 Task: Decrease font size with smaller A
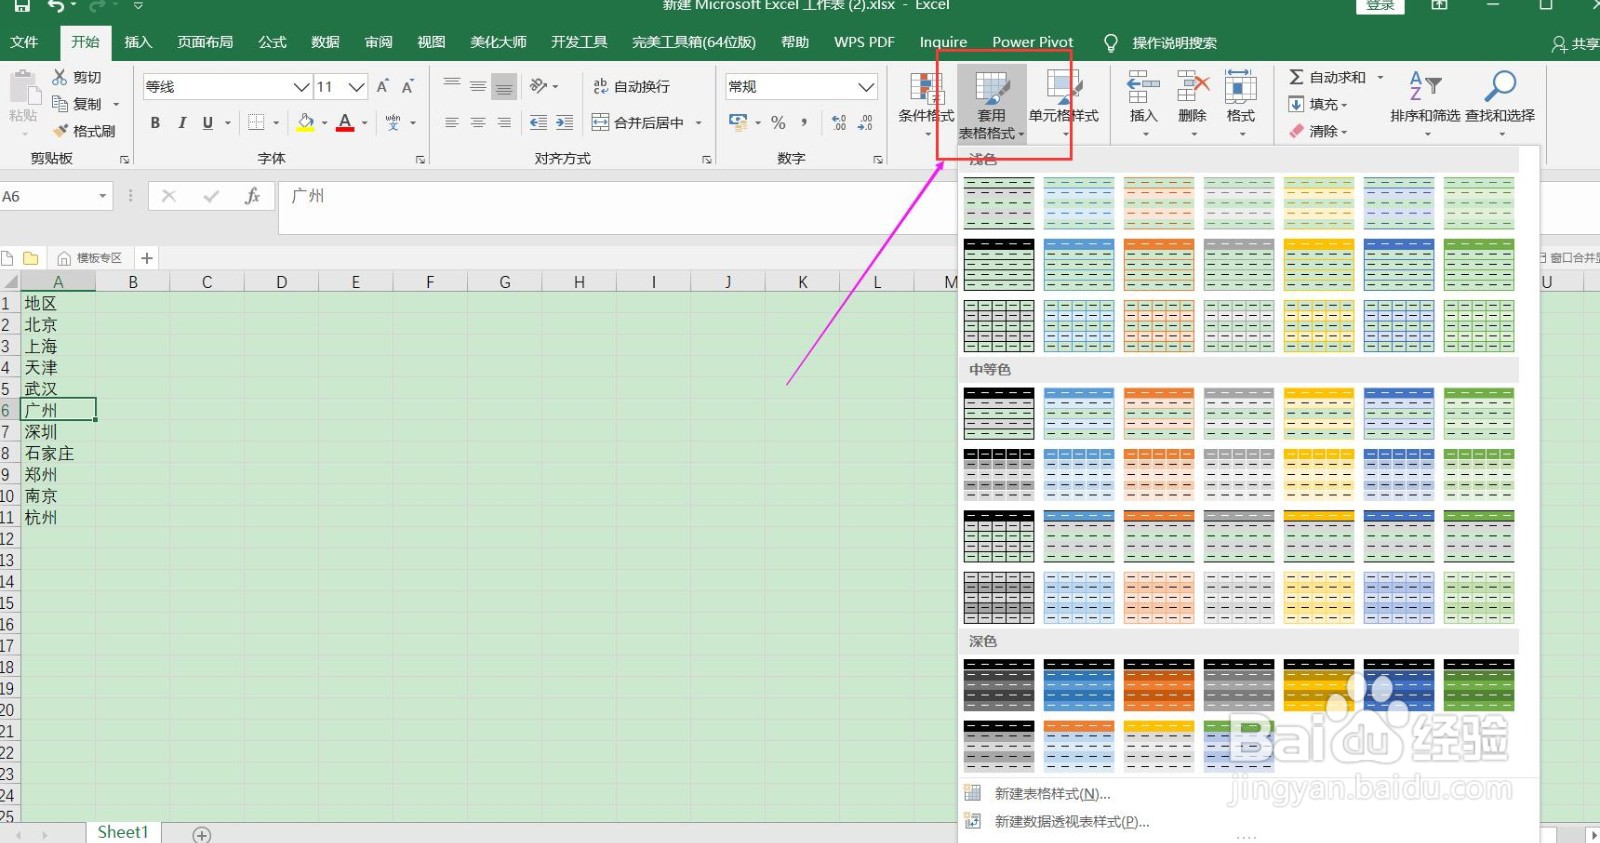click(x=408, y=87)
